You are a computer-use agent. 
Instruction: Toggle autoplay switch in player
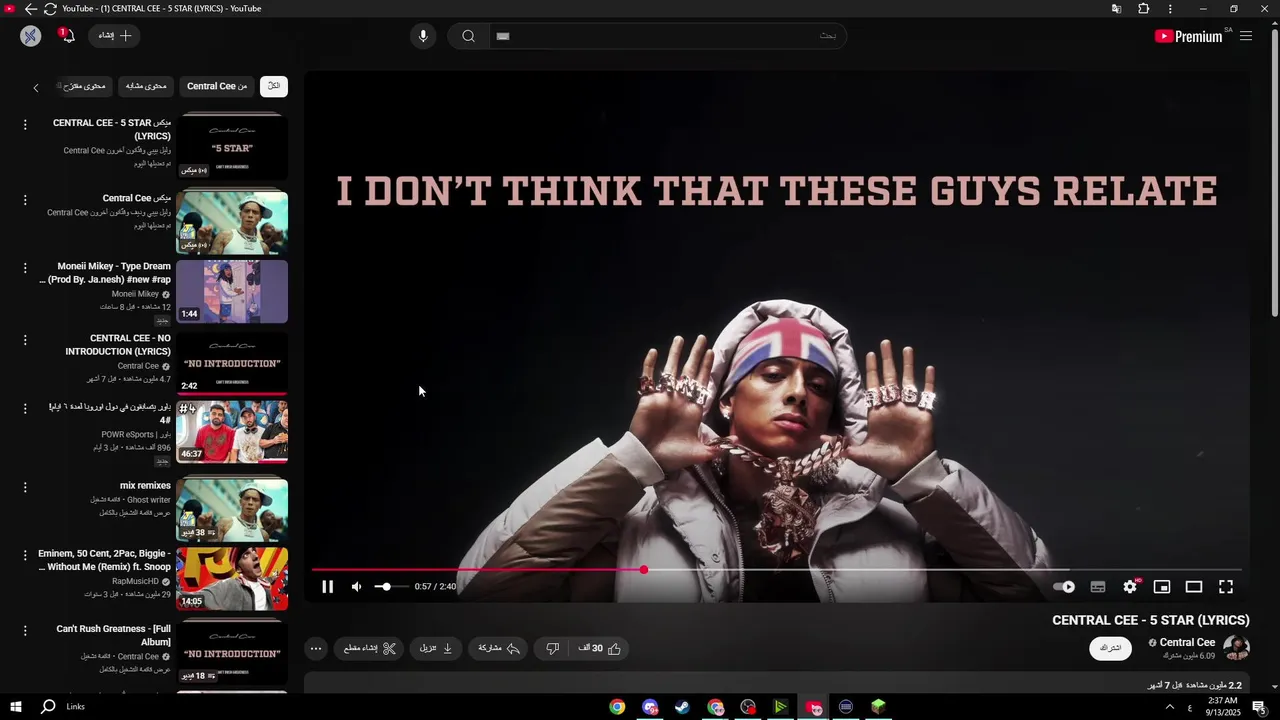pos(1064,587)
